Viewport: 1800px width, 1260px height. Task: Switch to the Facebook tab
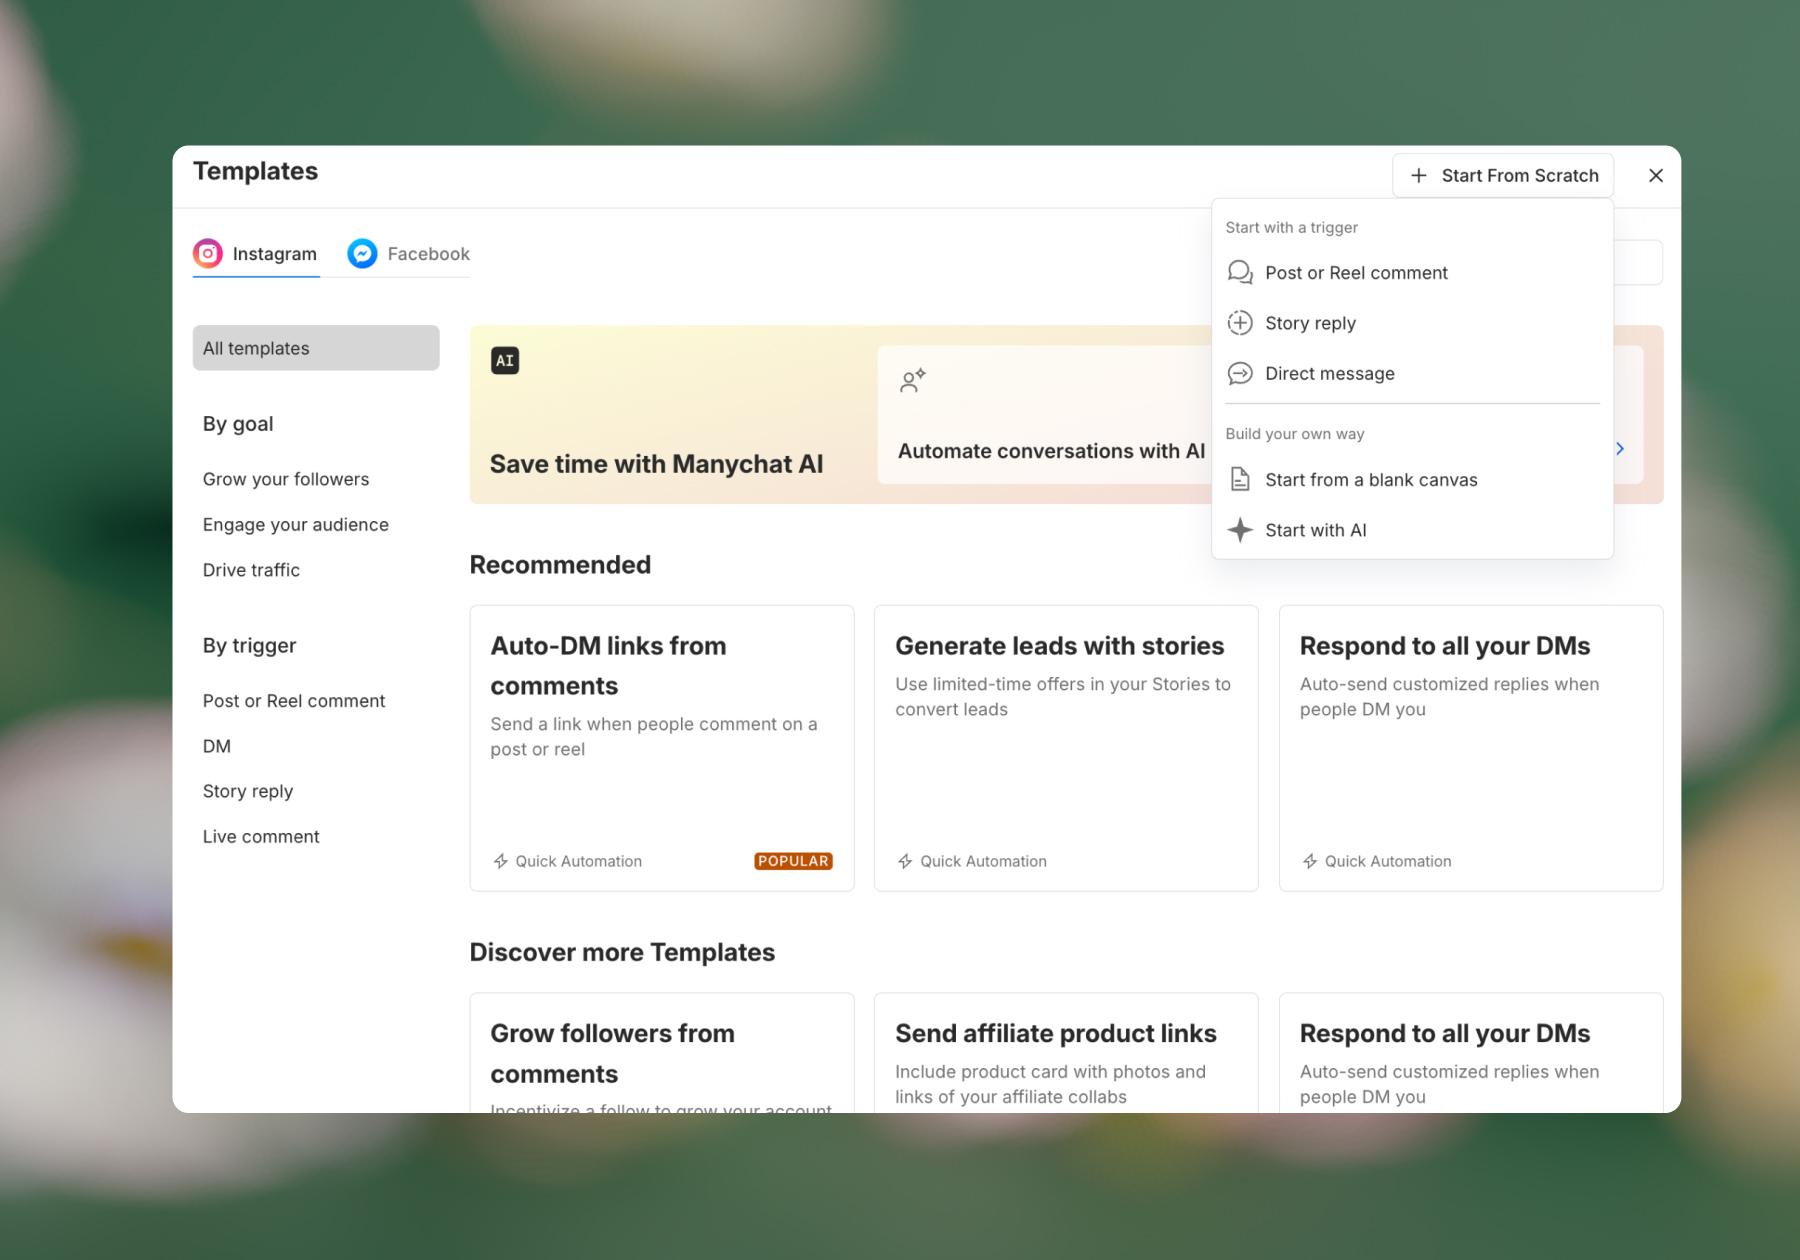(x=408, y=254)
